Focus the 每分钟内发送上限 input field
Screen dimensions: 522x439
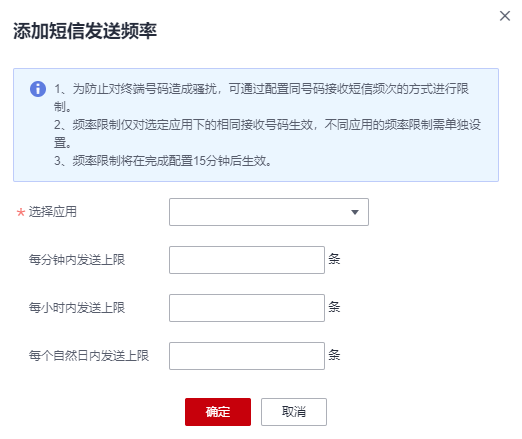point(247,260)
